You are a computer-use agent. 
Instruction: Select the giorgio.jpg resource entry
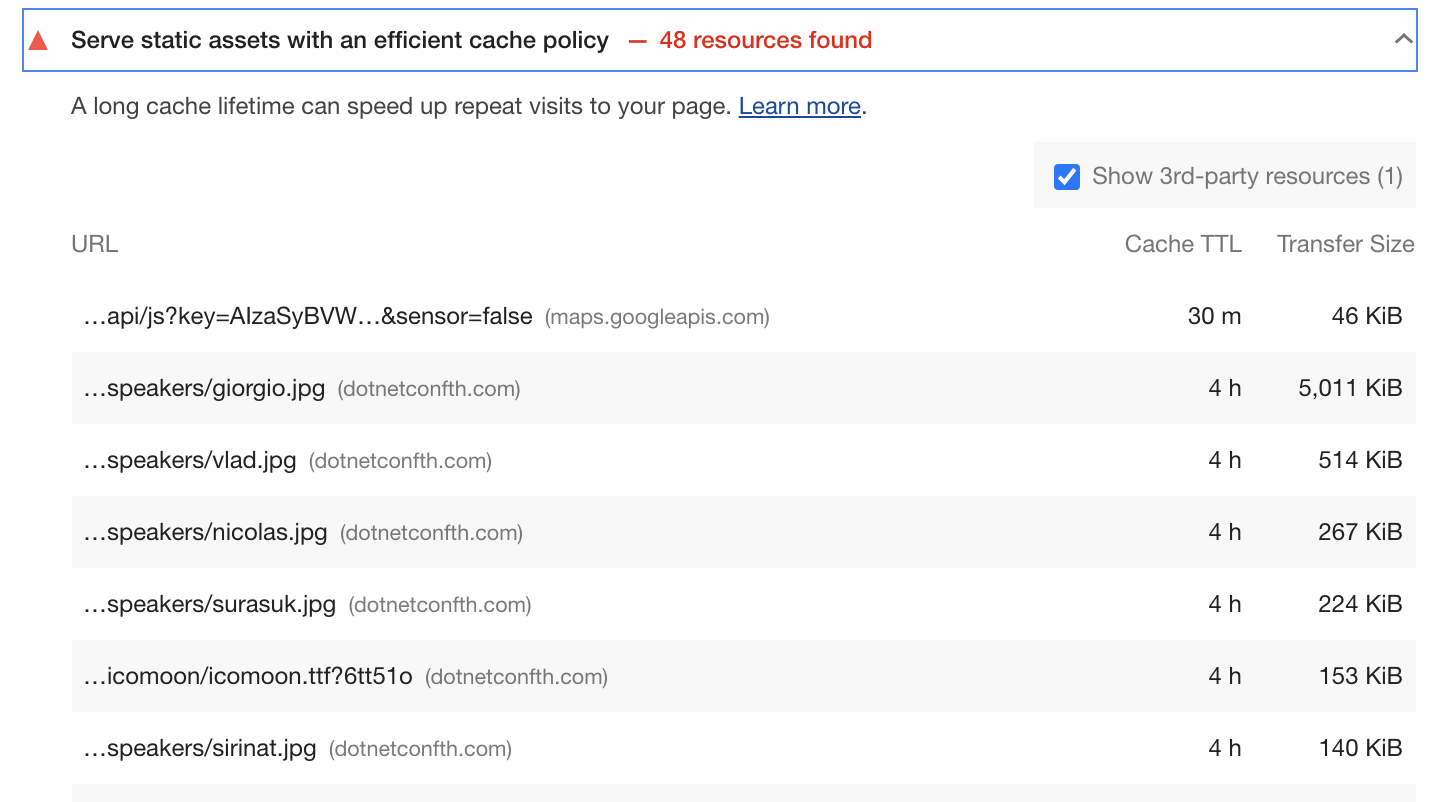coord(203,388)
